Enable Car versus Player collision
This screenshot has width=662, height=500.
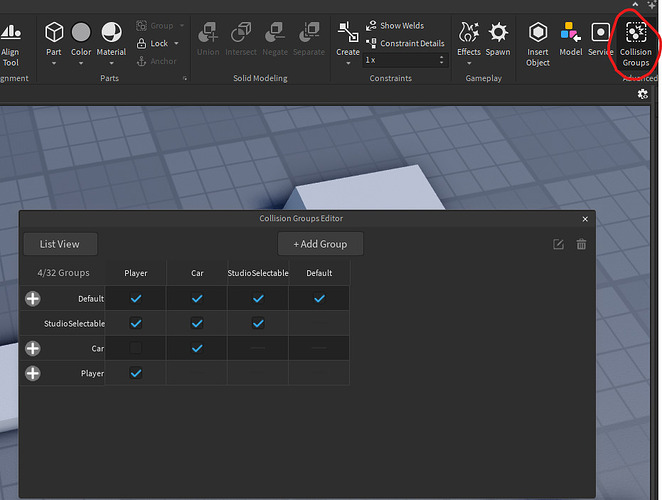point(136,348)
